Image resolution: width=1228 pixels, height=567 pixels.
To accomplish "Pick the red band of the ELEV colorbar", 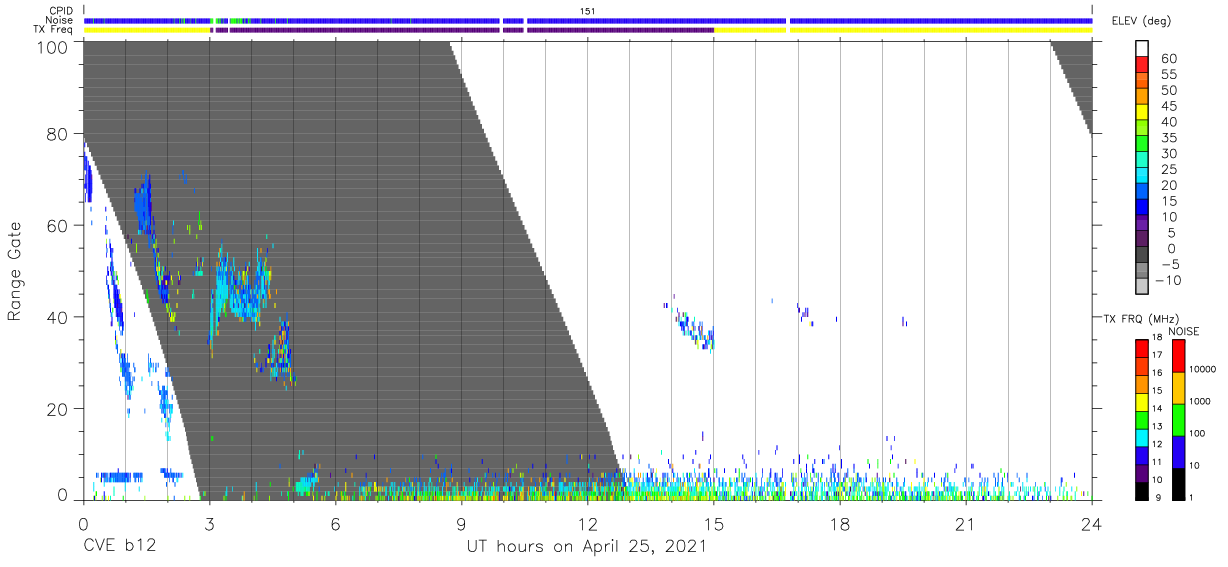I will pos(1142,65).
